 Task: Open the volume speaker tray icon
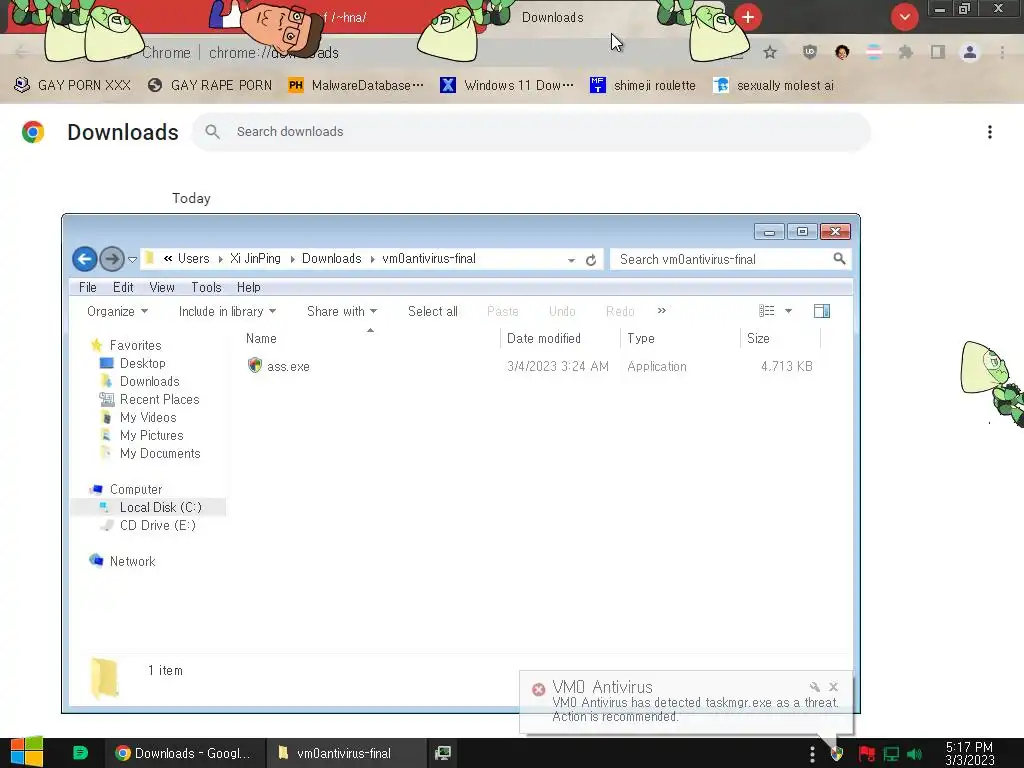915,754
